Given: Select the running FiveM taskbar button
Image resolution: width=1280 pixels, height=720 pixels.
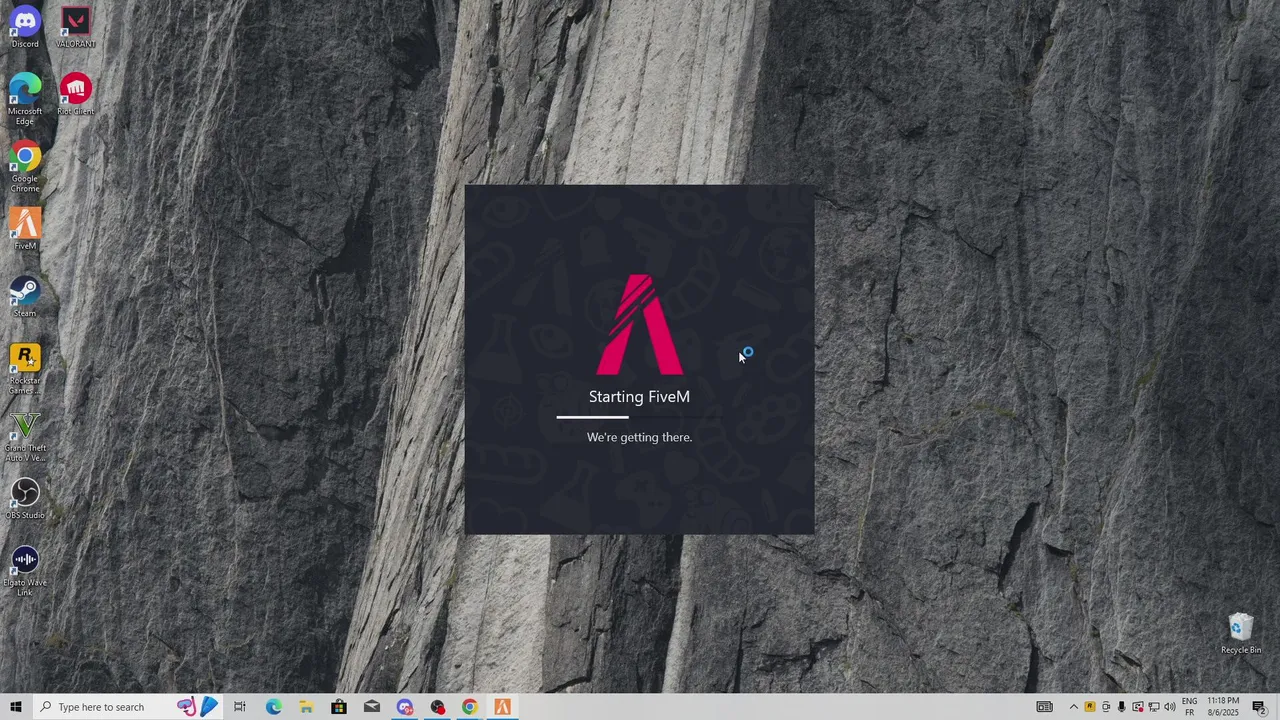Looking at the screenshot, I should coord(503,707).
